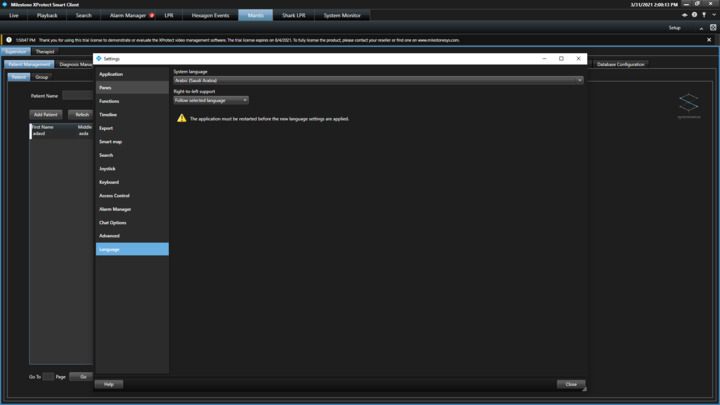Select the Timeline settings category

108,115
